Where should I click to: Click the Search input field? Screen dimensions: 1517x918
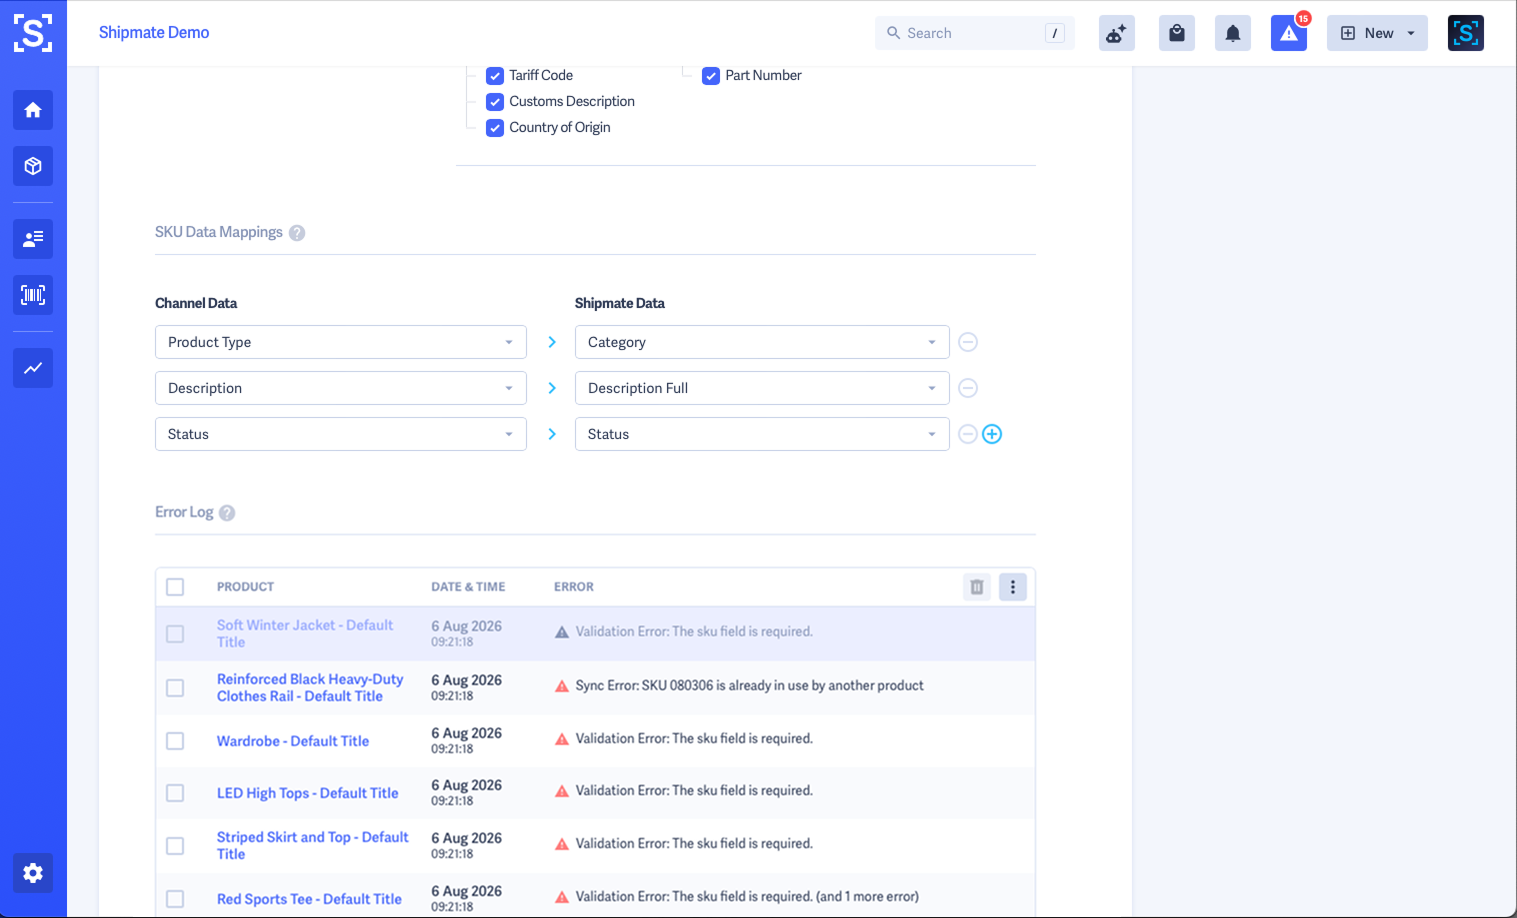pos(975,33)
